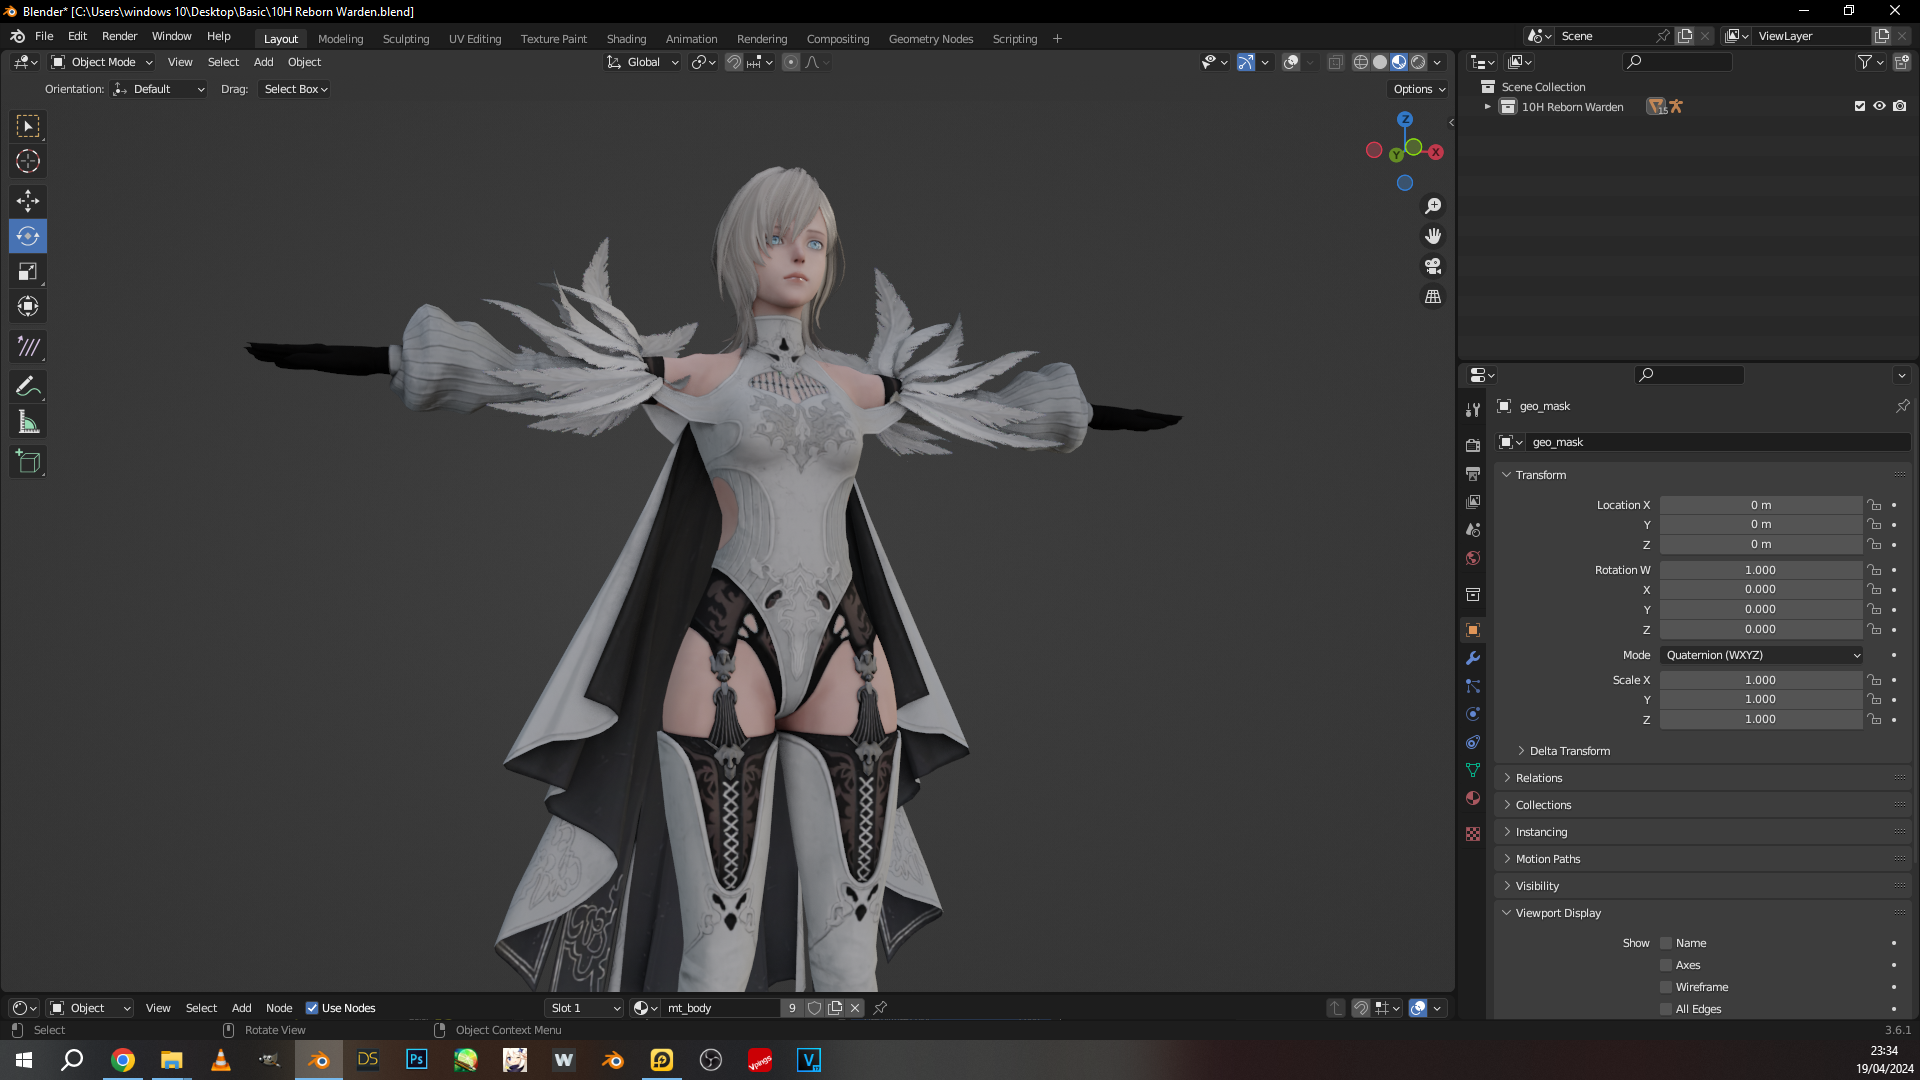Viewport: 1920px width, 1080px height.
Task: Unlink the mt_body material with X
Action: tap(855, 1008)
